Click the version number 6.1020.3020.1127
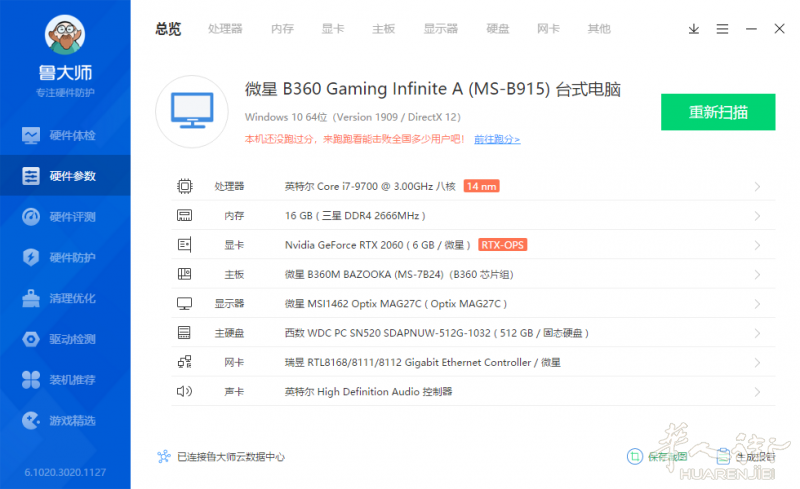This screenshot has height=489, width=800. (x=65, y=472)
